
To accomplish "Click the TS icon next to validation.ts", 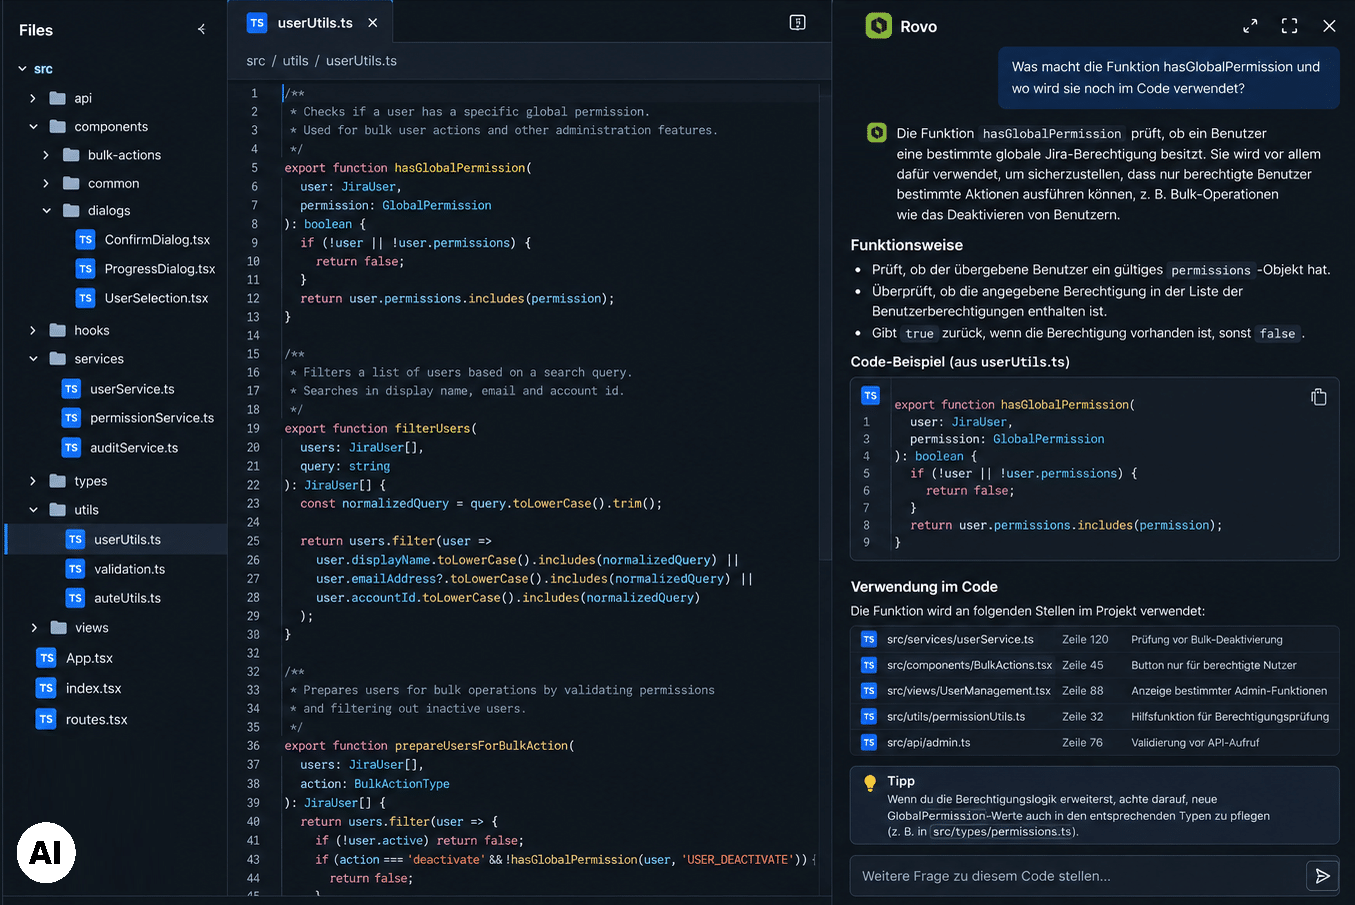I will pyautogui.click(x=75, y=569).
